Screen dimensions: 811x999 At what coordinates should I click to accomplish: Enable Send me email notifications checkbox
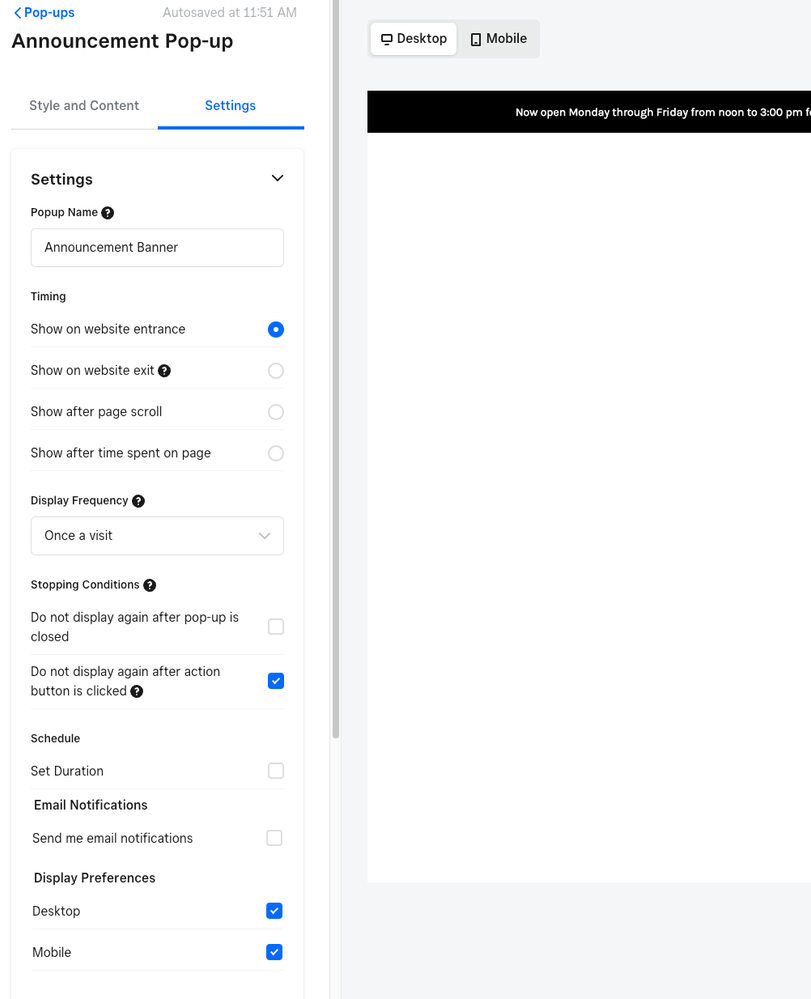click(x=275, y=838)
